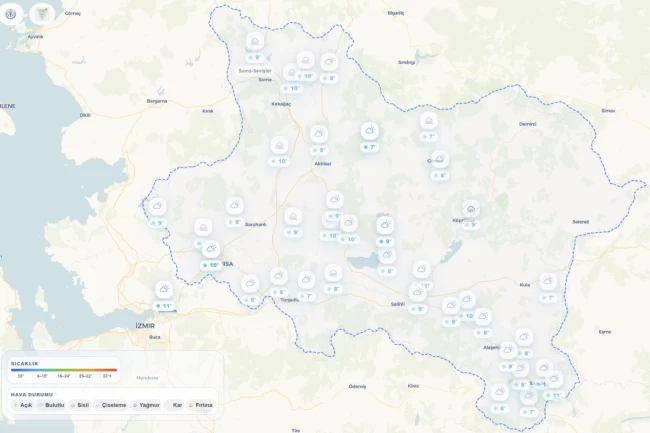Click the second circular logo button
Viewport: 650px width, 433px height.
pyautogui.click(x=43, y=14)
